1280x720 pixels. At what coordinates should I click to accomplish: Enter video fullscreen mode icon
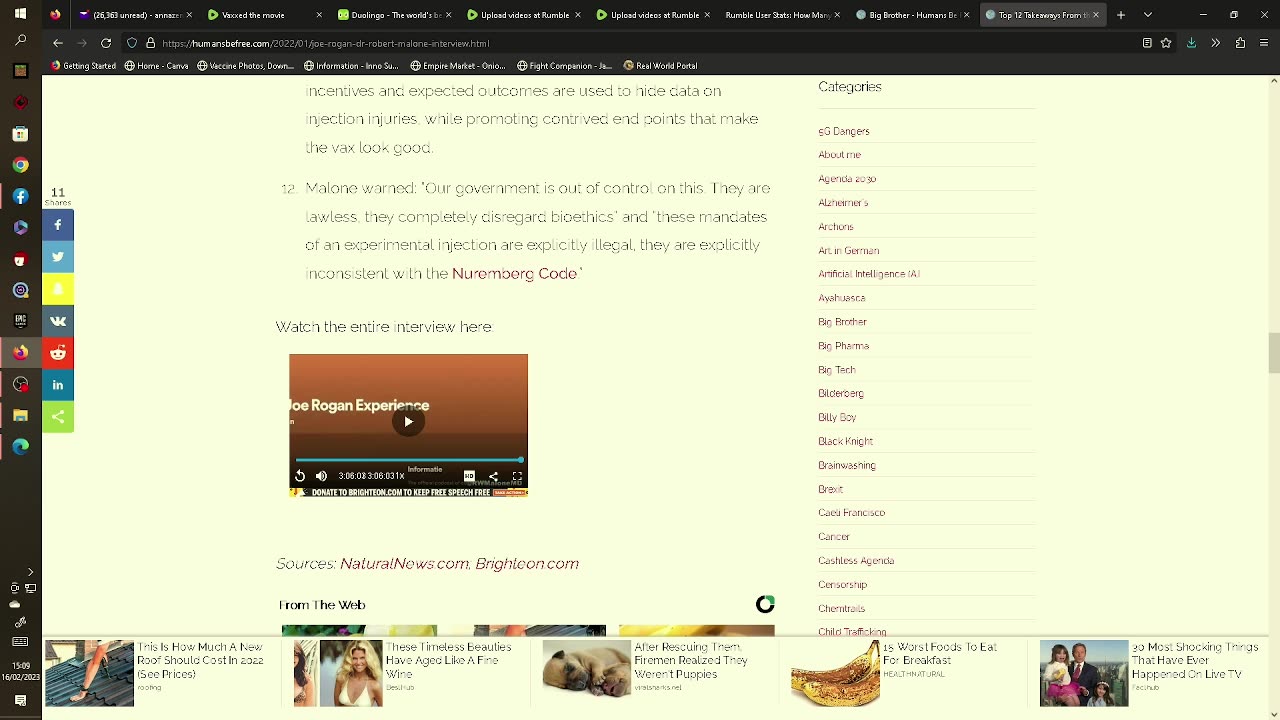click(517, 476)
